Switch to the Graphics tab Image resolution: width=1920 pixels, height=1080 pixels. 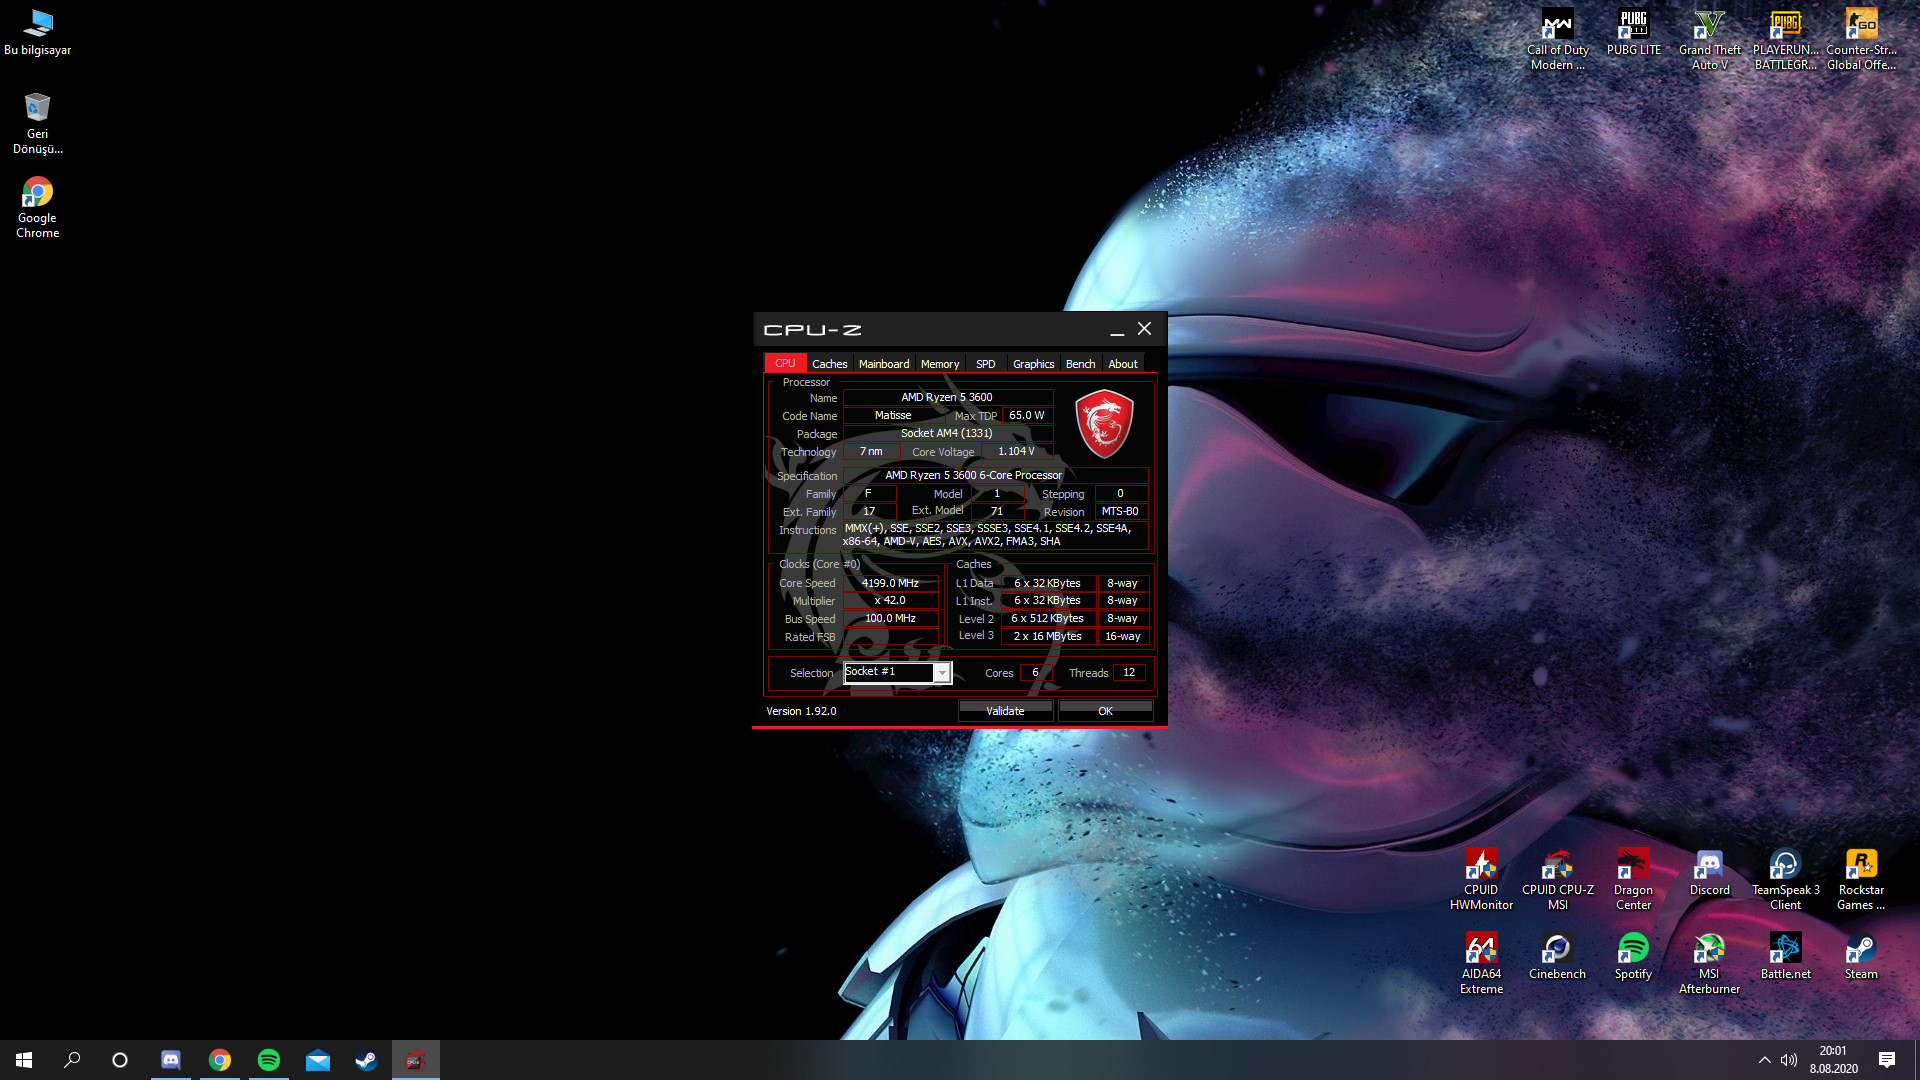(x=1033, y=364)
